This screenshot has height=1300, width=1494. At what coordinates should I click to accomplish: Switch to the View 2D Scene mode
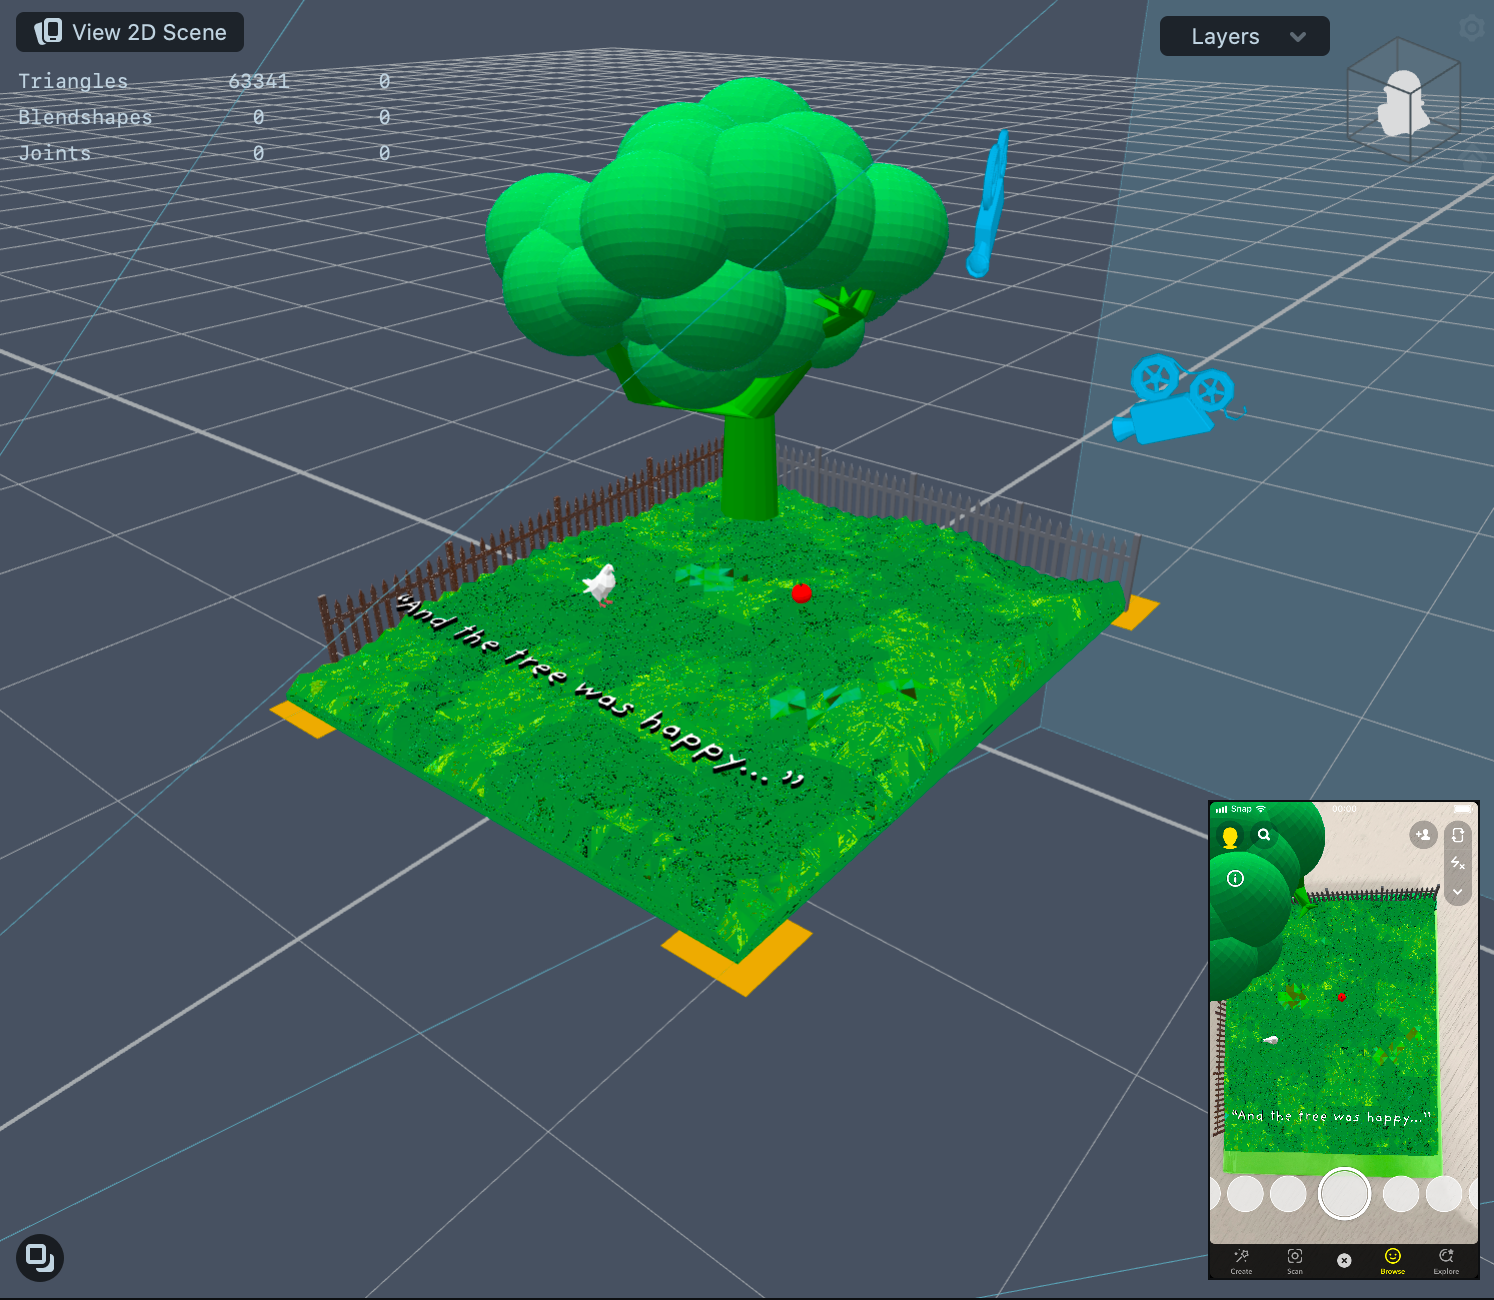130,32
